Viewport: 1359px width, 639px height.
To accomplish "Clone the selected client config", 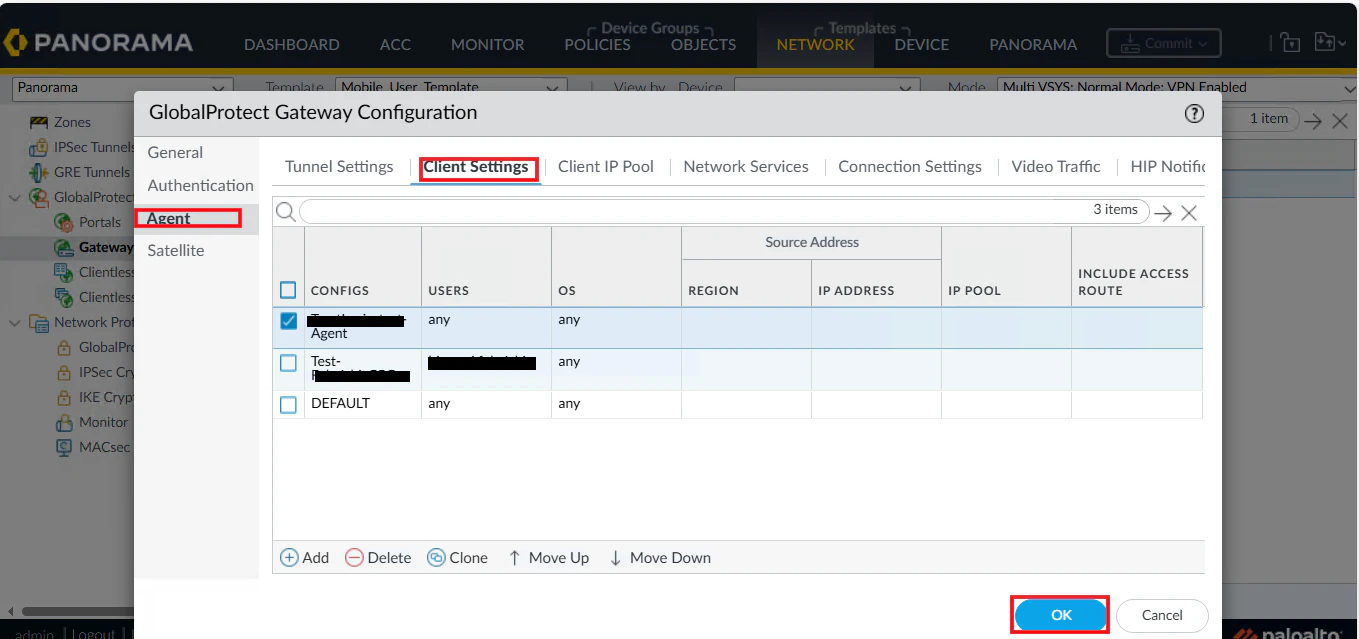I will point(457,558).
